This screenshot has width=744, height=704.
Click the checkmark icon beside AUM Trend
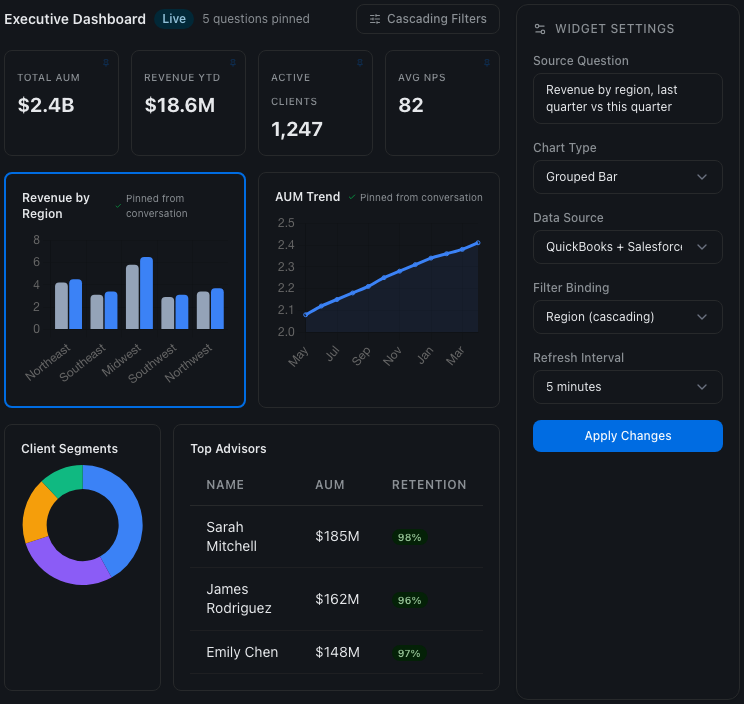[352, 198]
